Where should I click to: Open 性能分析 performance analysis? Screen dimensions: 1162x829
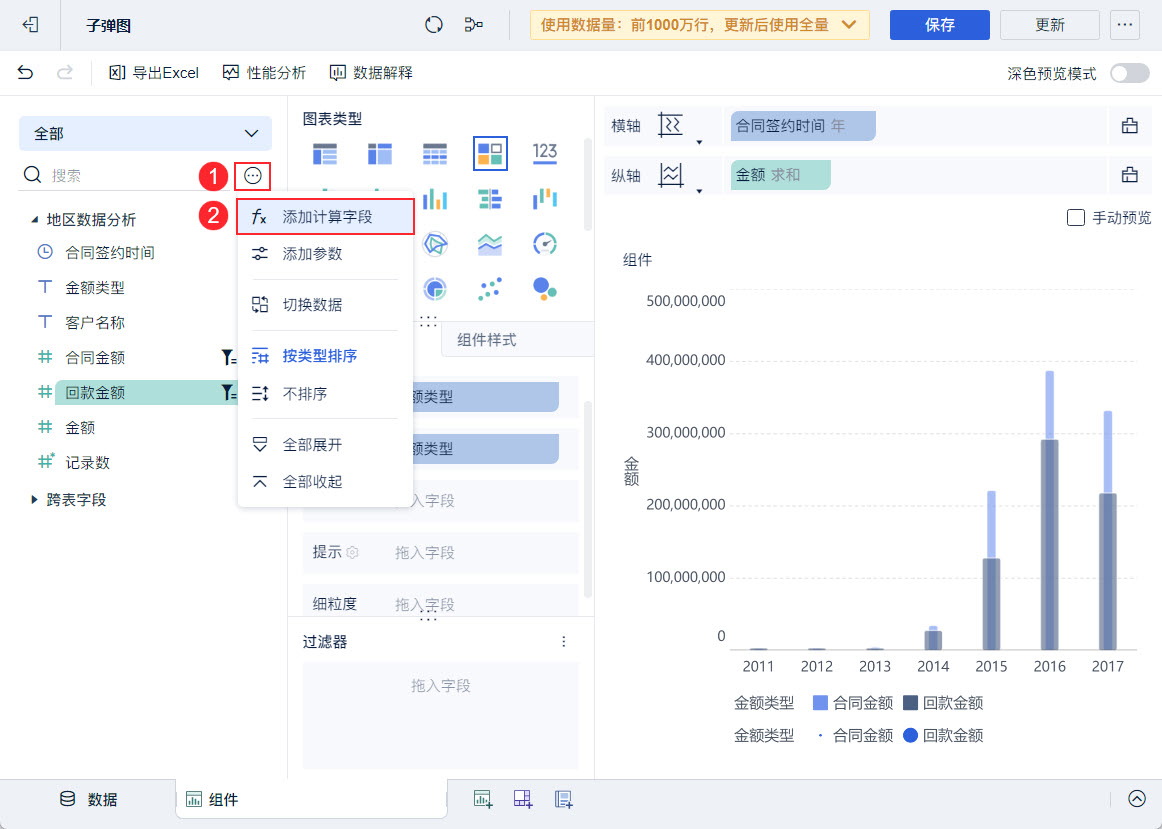(x=265, y=73)
